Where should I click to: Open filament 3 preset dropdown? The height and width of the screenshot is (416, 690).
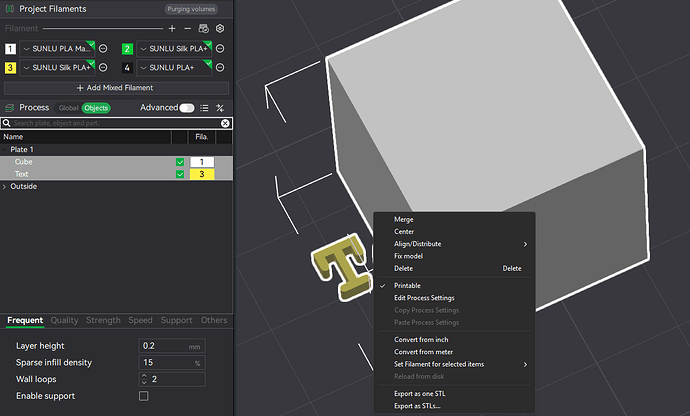tap(57, 67)
